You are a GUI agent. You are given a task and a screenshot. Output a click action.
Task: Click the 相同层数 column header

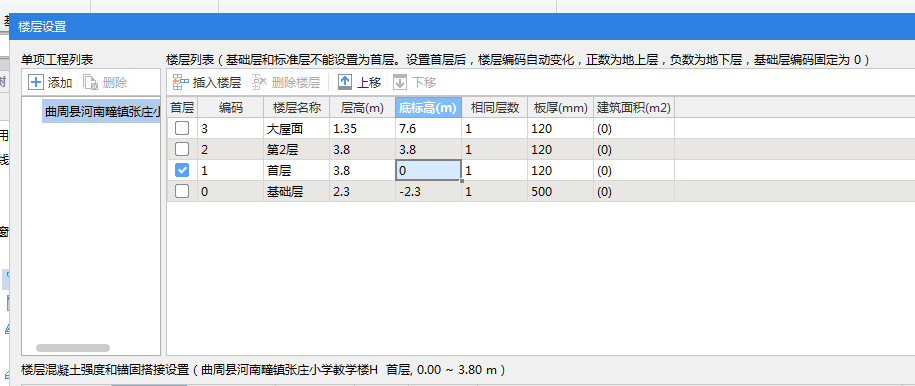click(495, 107)
